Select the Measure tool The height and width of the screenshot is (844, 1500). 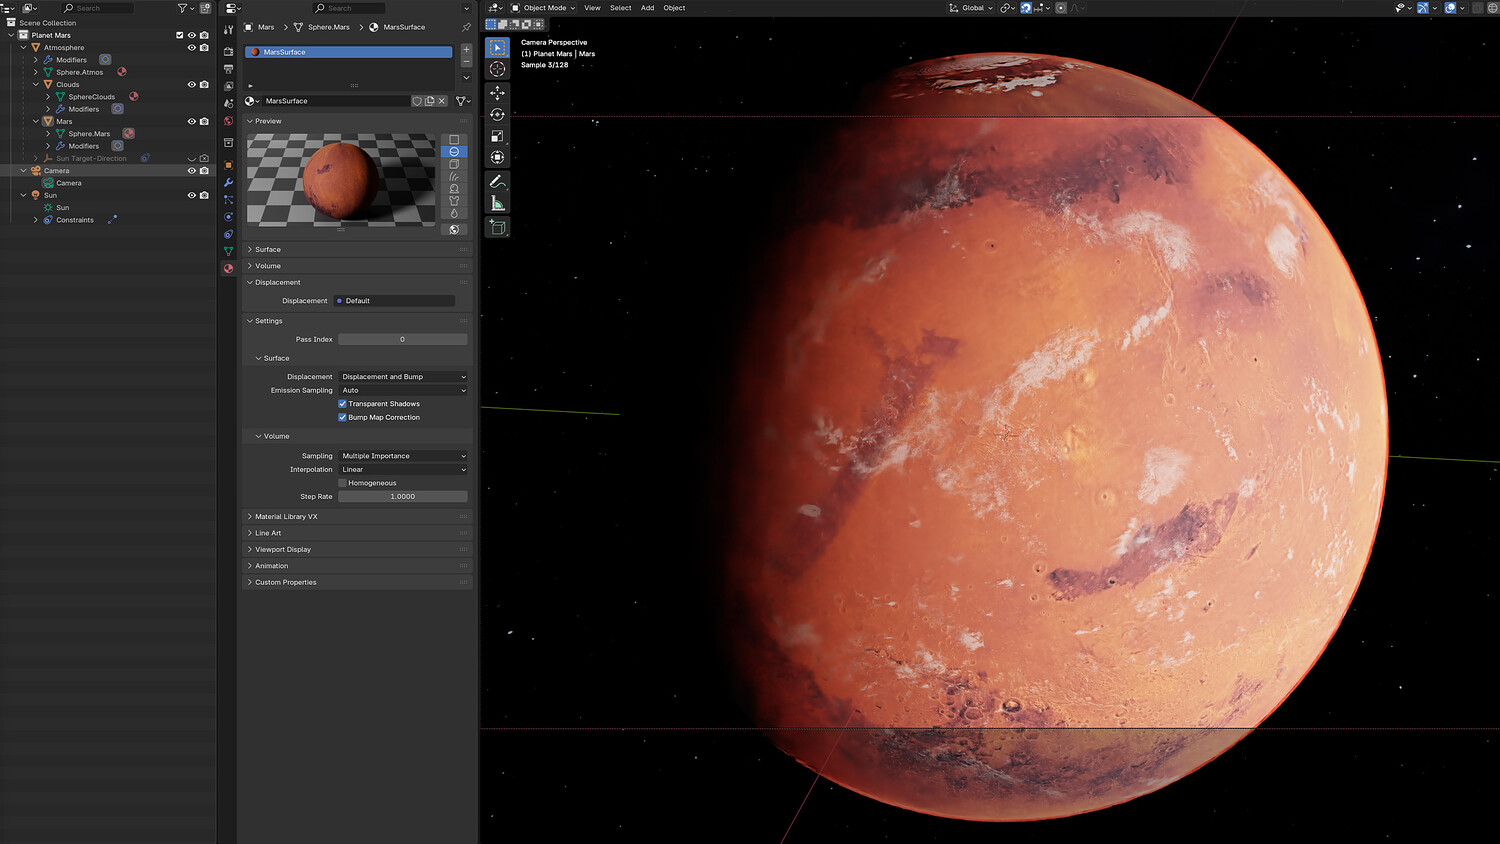[x=497, y=203]
